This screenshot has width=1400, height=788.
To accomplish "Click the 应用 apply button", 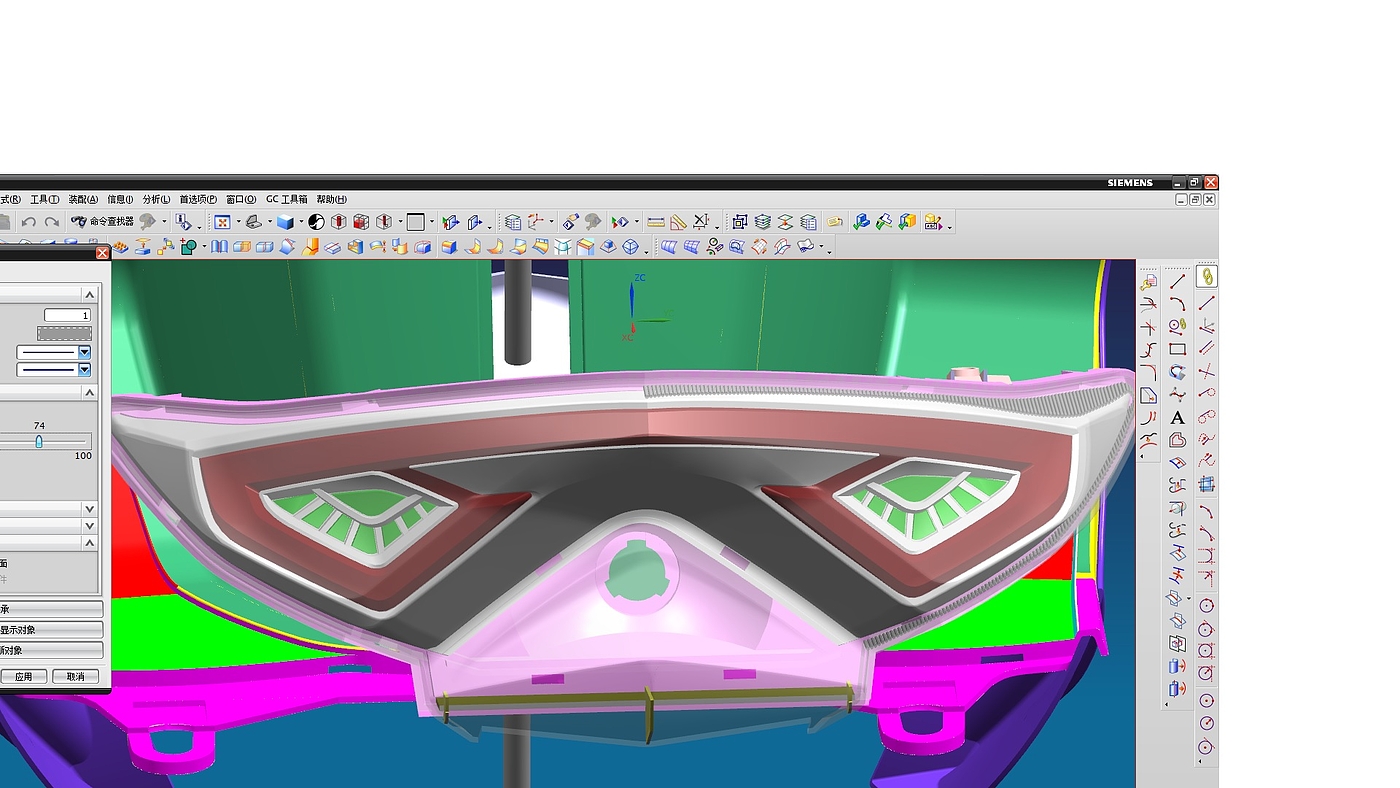I will click(23, 677).
